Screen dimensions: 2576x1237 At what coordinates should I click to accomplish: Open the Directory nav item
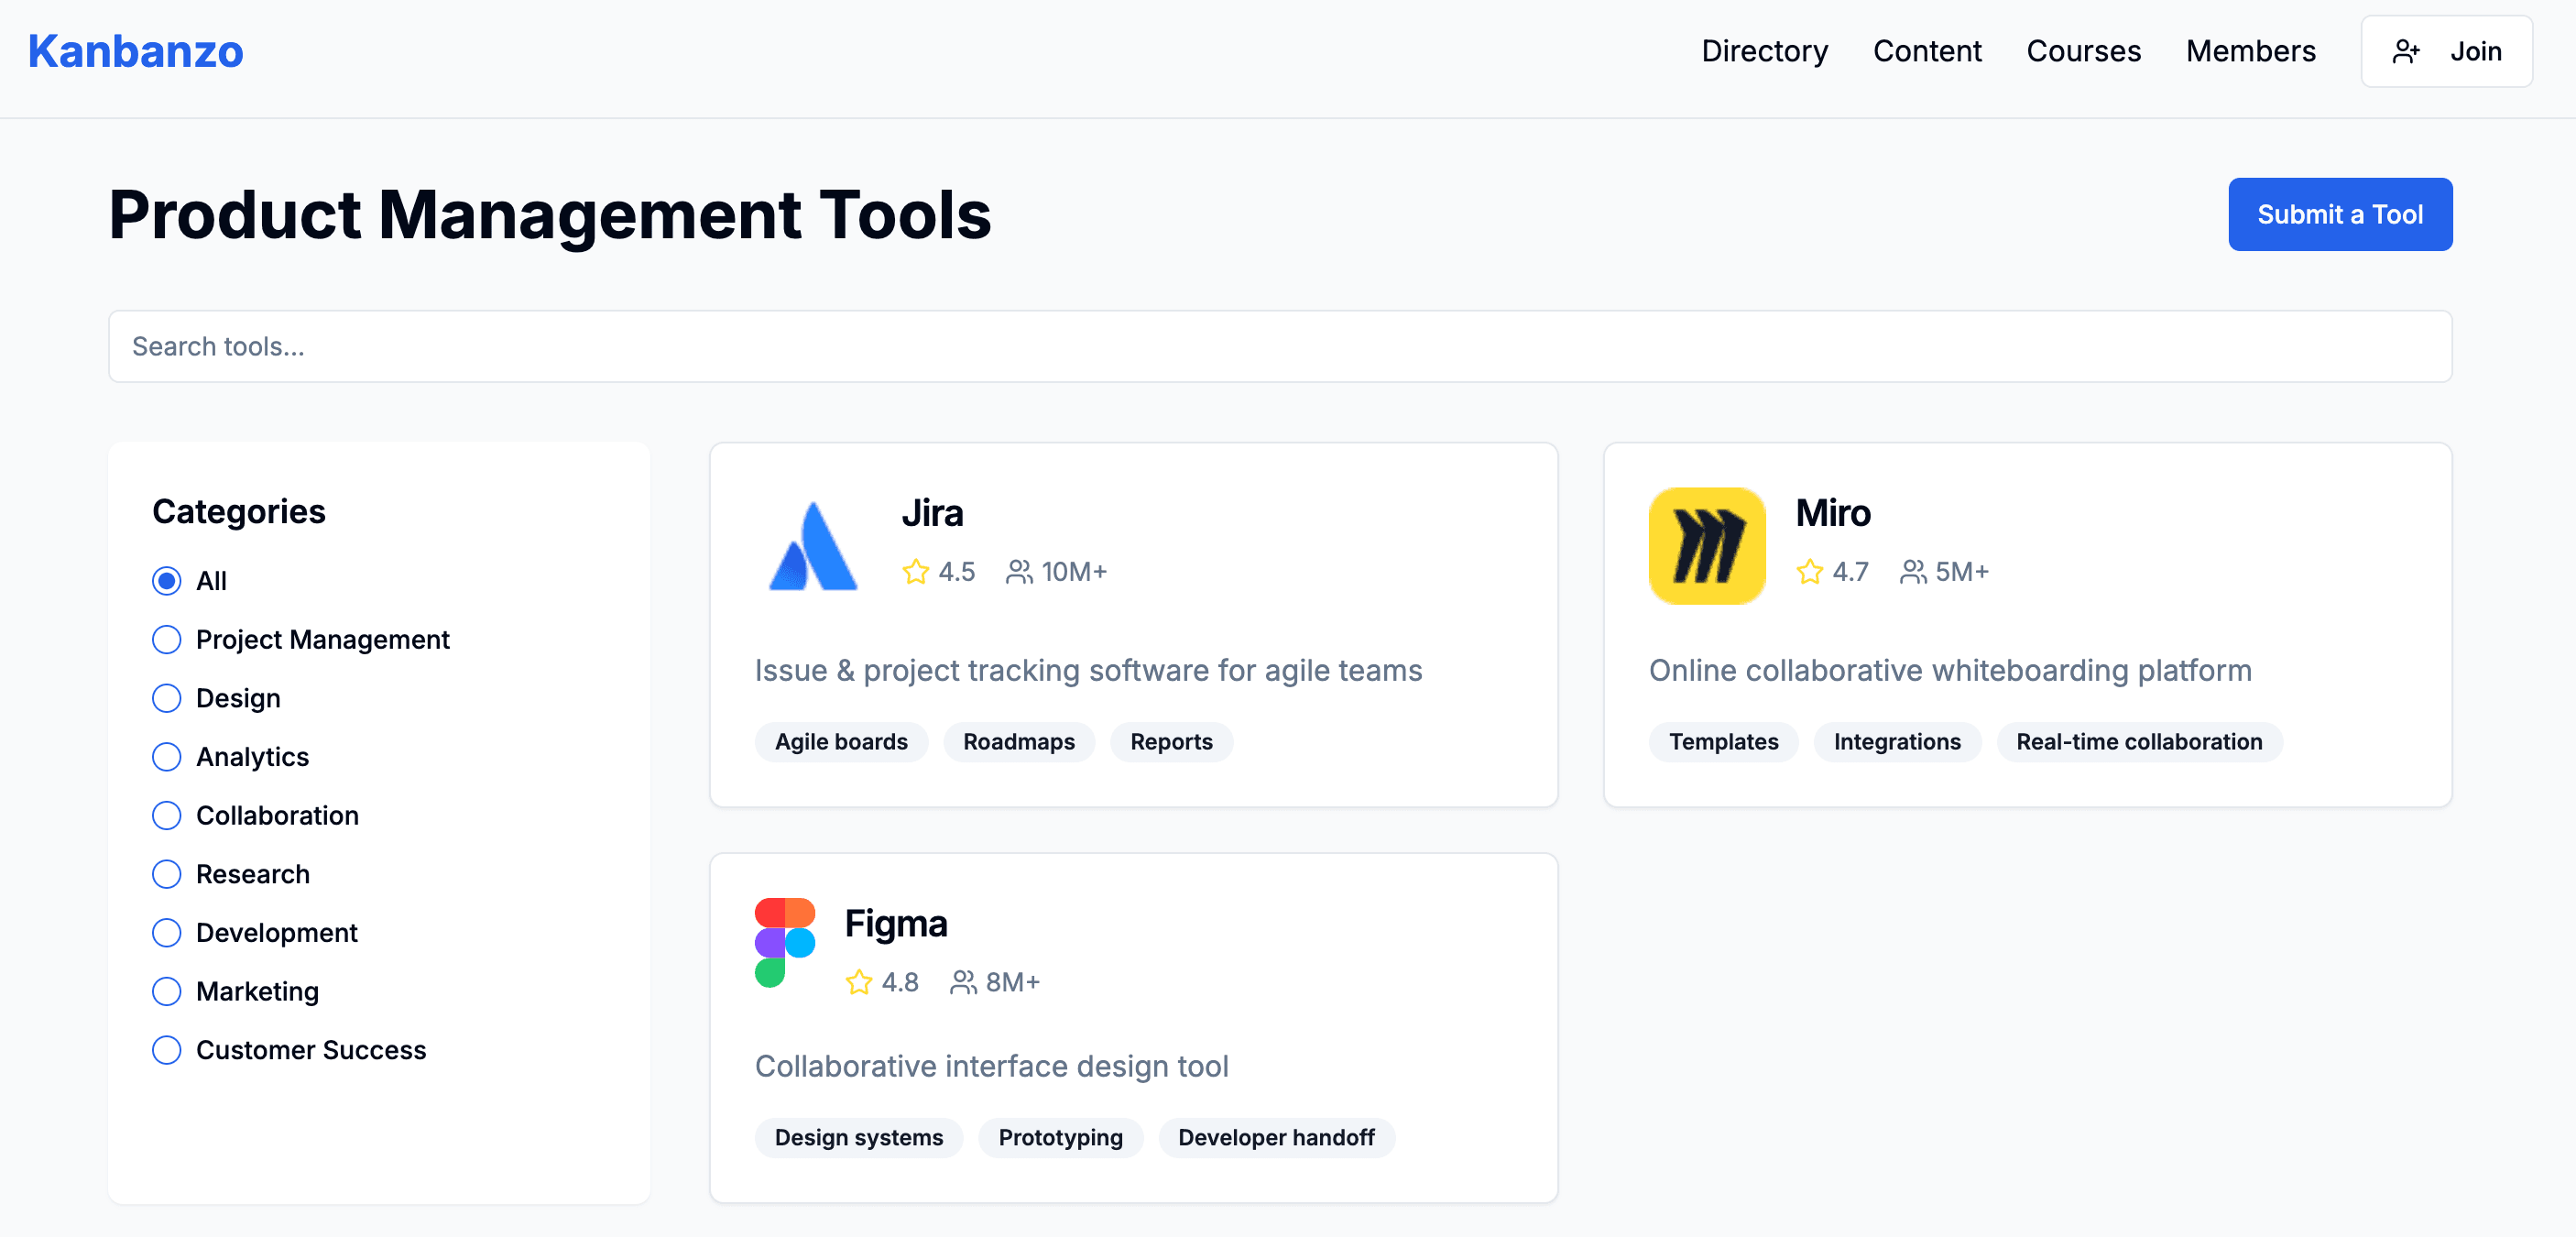(x=1764, y=52)
